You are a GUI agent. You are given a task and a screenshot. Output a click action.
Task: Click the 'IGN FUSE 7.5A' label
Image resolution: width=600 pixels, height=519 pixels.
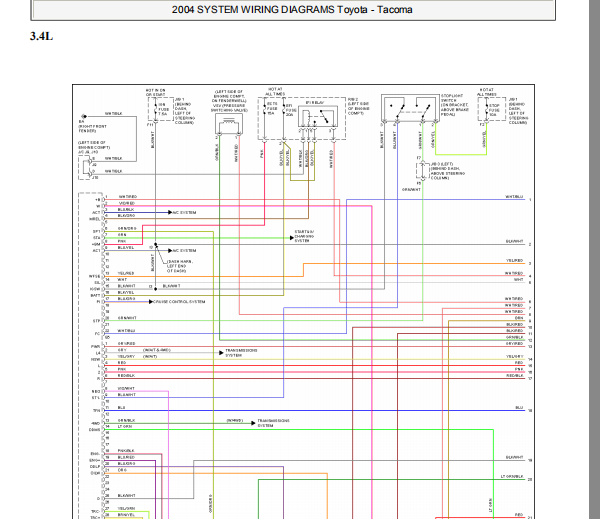[163, 109]
